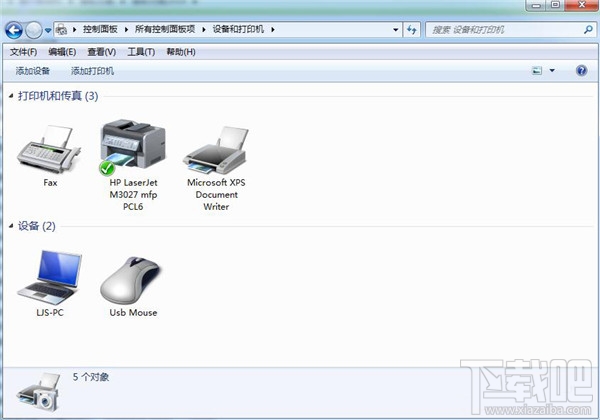Collapse the 打印机和传真 (3) group
The image size is (600, 420).
point(11,96)
